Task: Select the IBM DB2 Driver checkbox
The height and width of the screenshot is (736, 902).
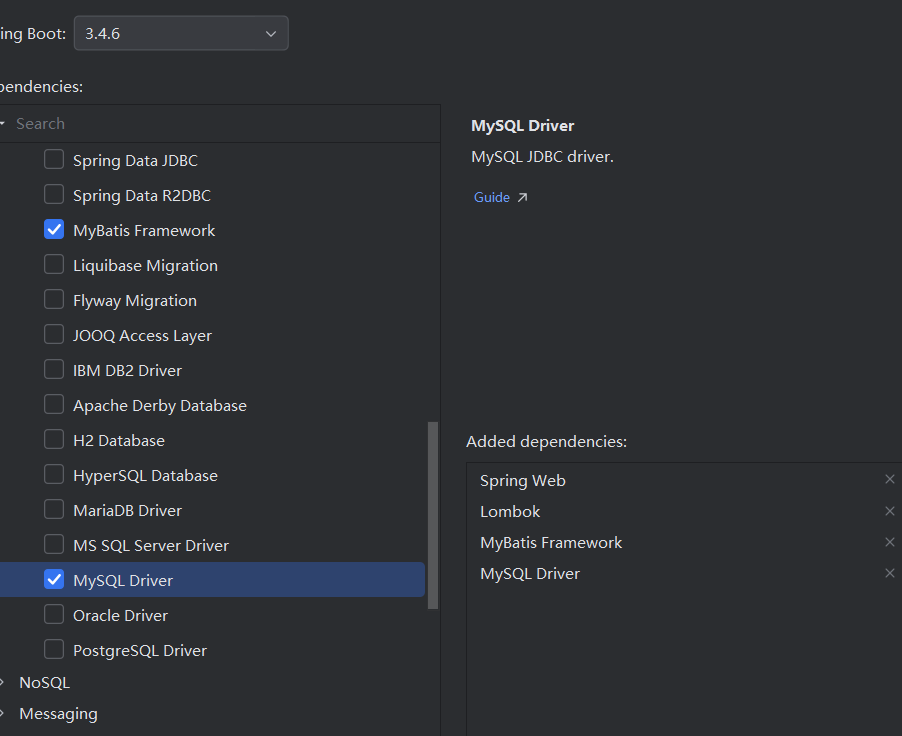Action: 54,369
